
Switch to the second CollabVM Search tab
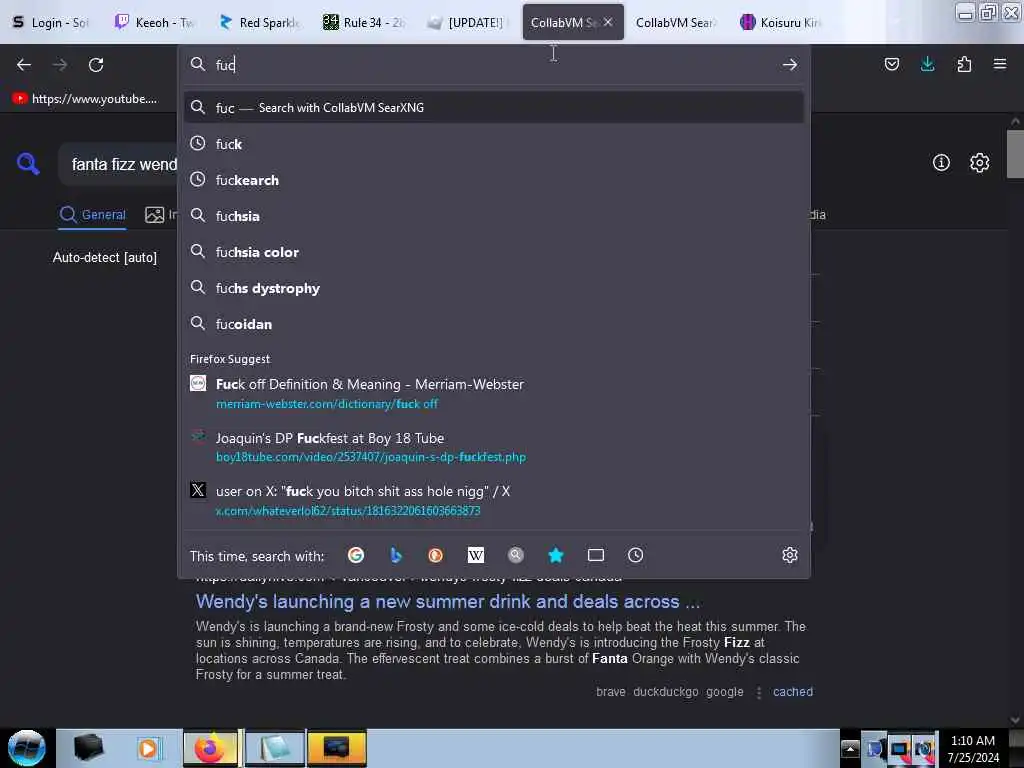tap(676, 22)
